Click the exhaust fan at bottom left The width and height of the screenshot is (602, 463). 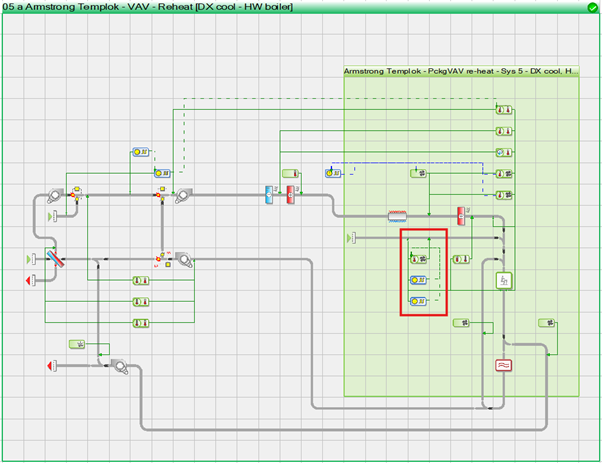point(118,367)
